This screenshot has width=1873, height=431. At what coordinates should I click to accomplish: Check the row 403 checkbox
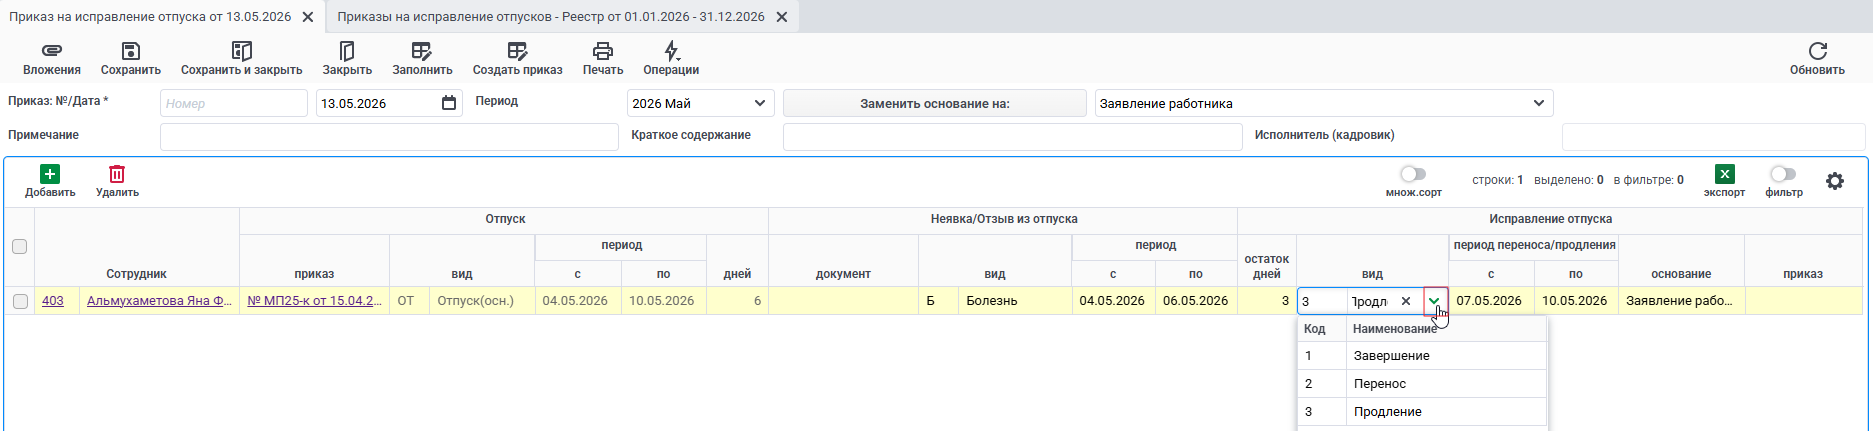pyautogui.click(x=20, y=301)
